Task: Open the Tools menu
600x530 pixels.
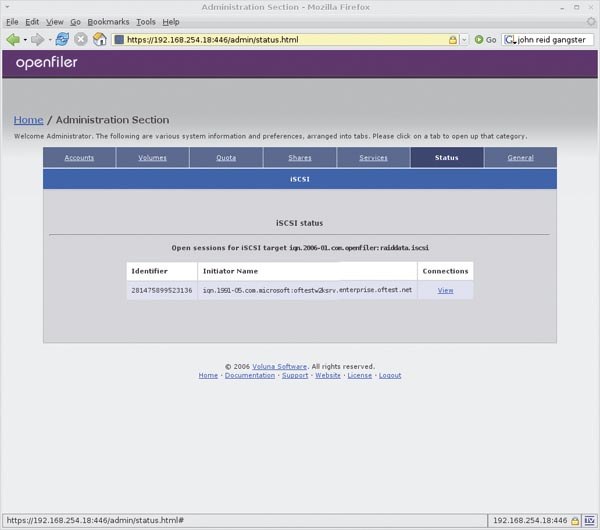Action: pos(146,22)
